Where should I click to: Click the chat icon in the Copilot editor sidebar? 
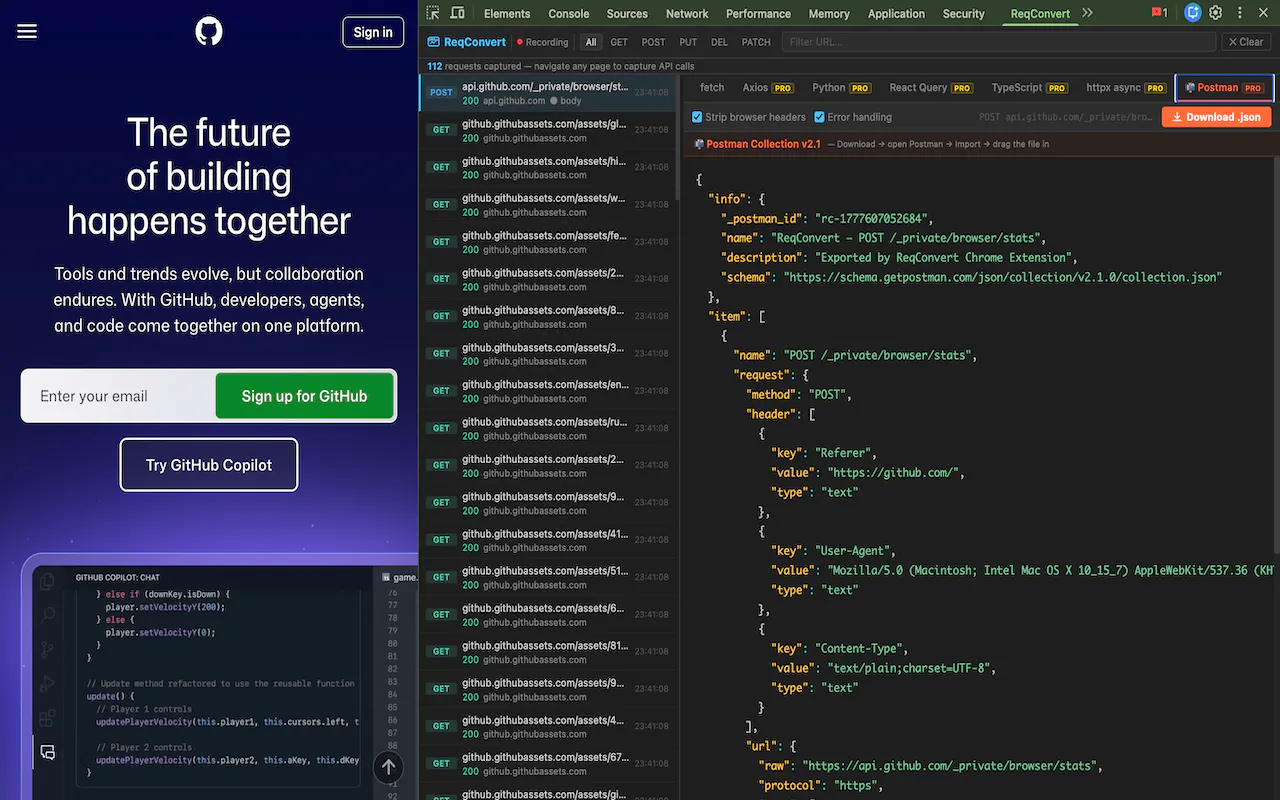47,752
